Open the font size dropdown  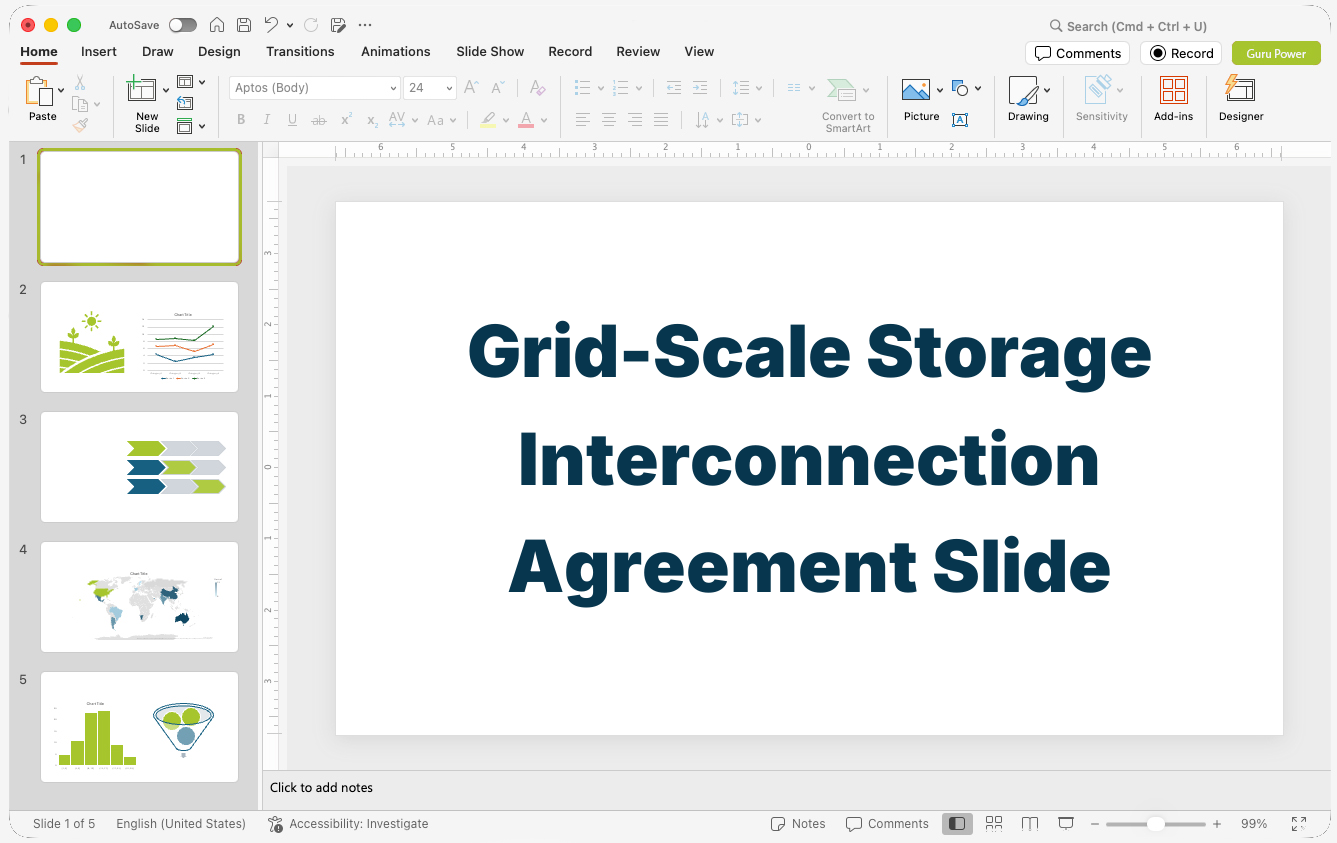(x=449, y=88)
